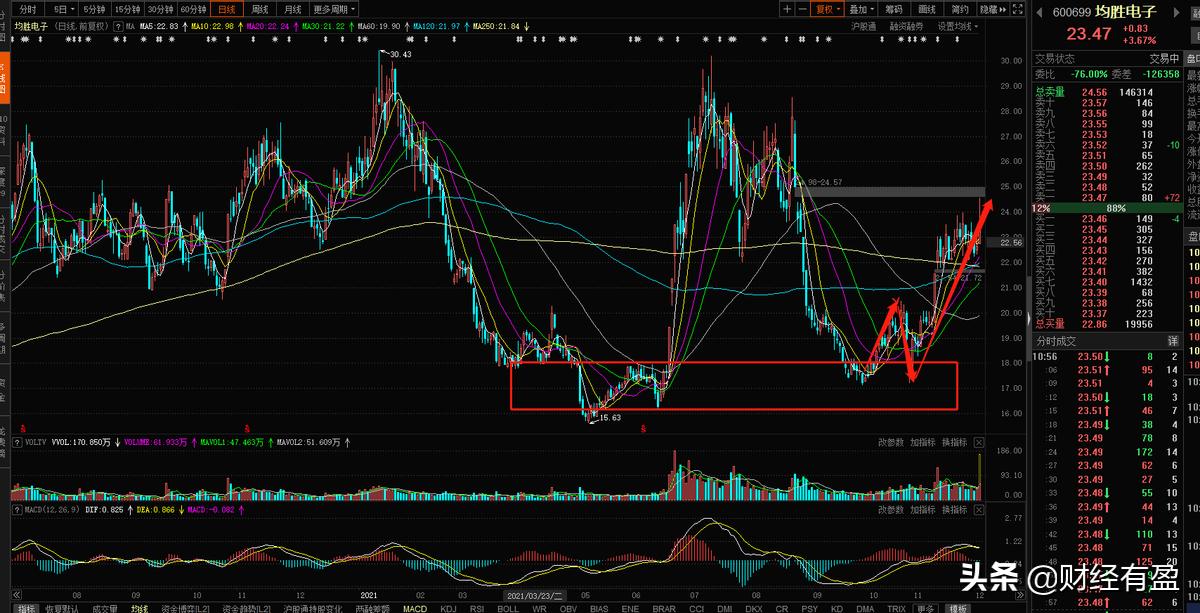This screenshot has width=1200, height=613.
Task: Go to previous stock with left arrow
Action: [1041, 12]
